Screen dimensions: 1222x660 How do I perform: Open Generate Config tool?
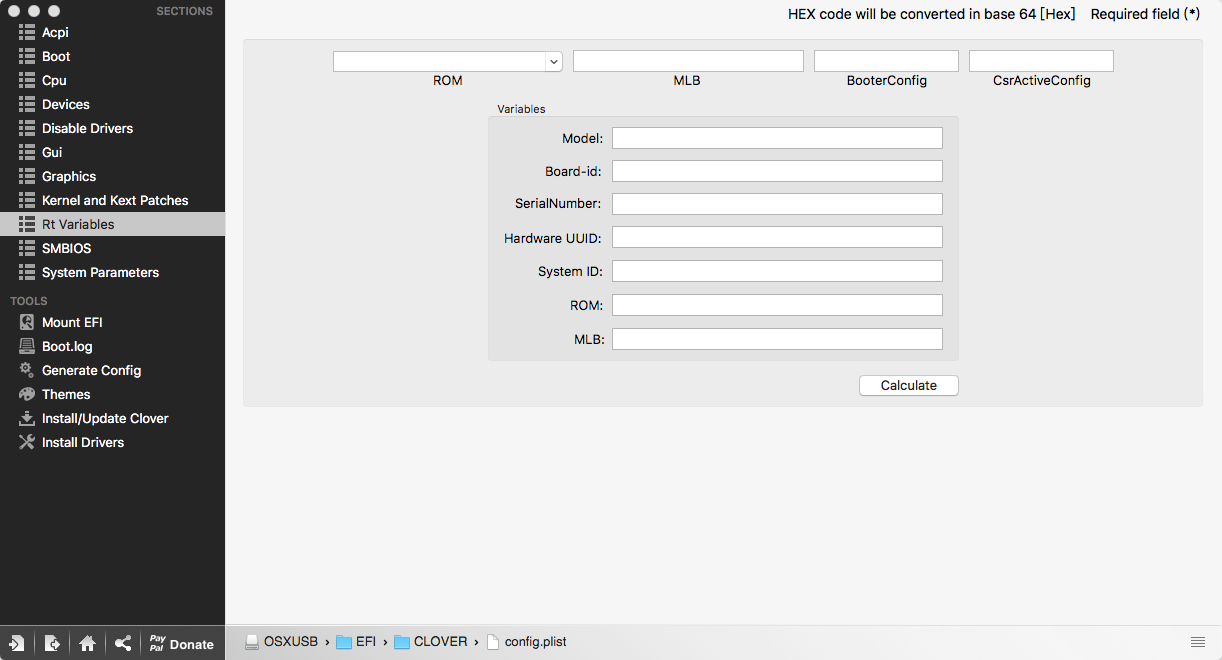(91, 370)
